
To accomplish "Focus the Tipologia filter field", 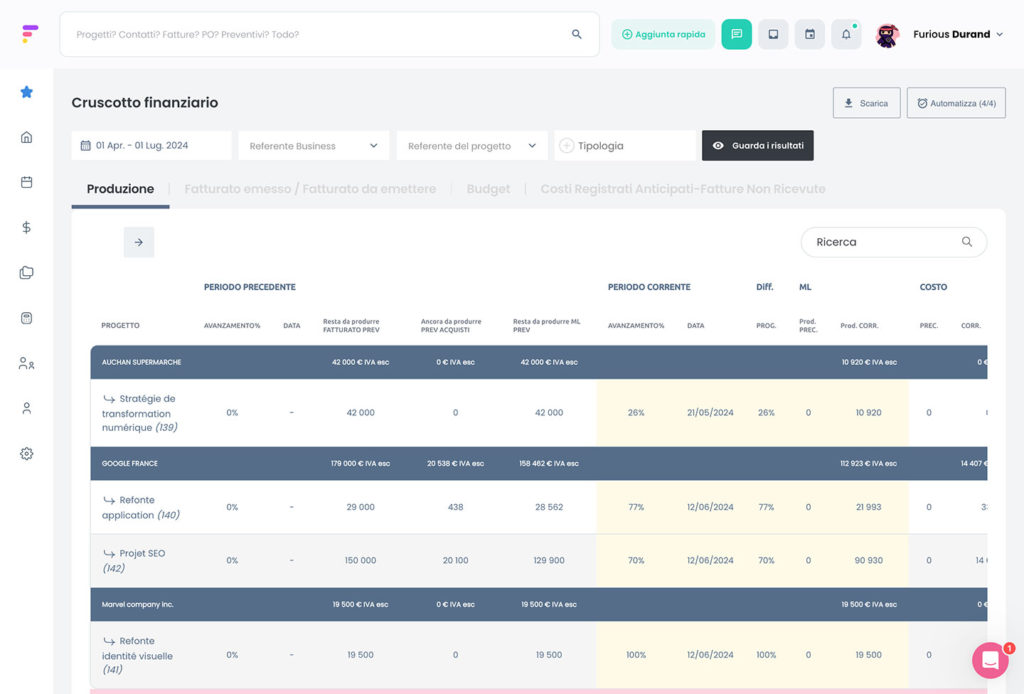I will 625,146.
